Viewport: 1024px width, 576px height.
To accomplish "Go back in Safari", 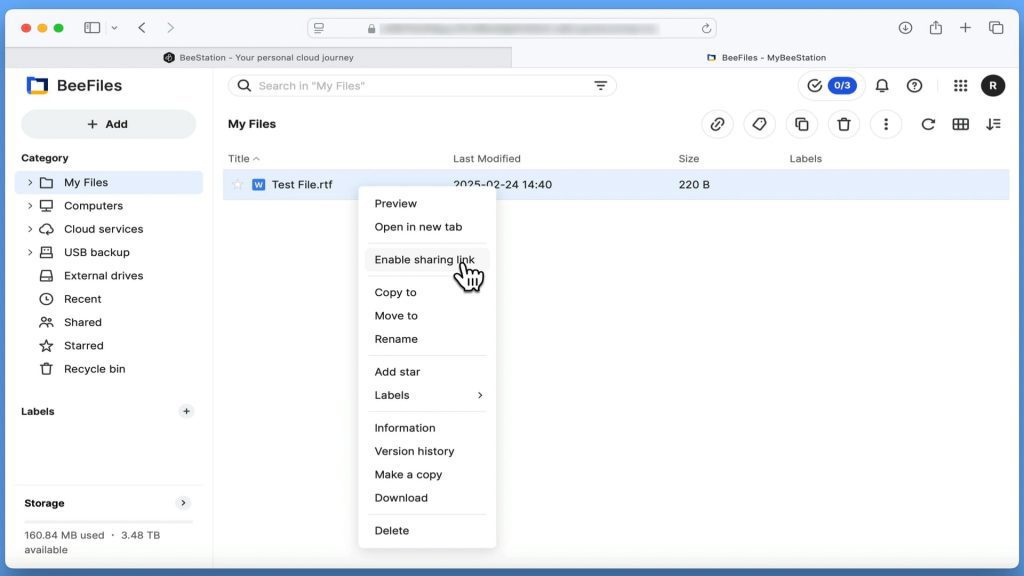I will point(142,27).
